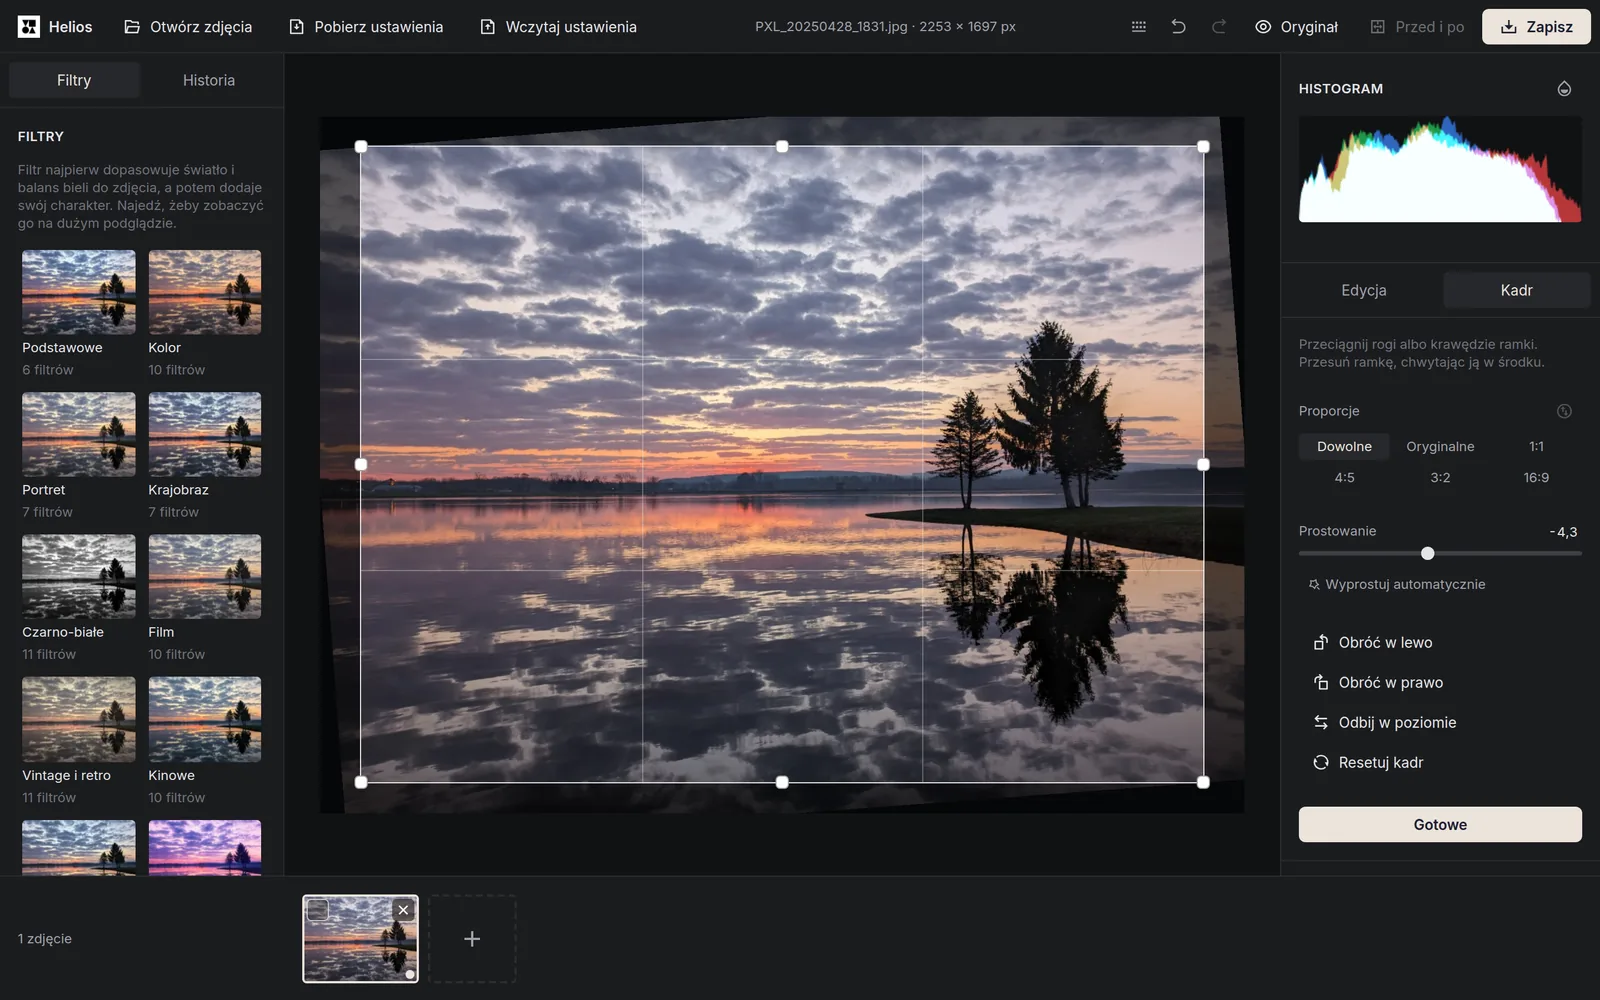Image resolution: width=1600 pixels, height=1000 pixels.
Task: Choose the 1:1 aspect ratio
Action: click(1536, 447)
